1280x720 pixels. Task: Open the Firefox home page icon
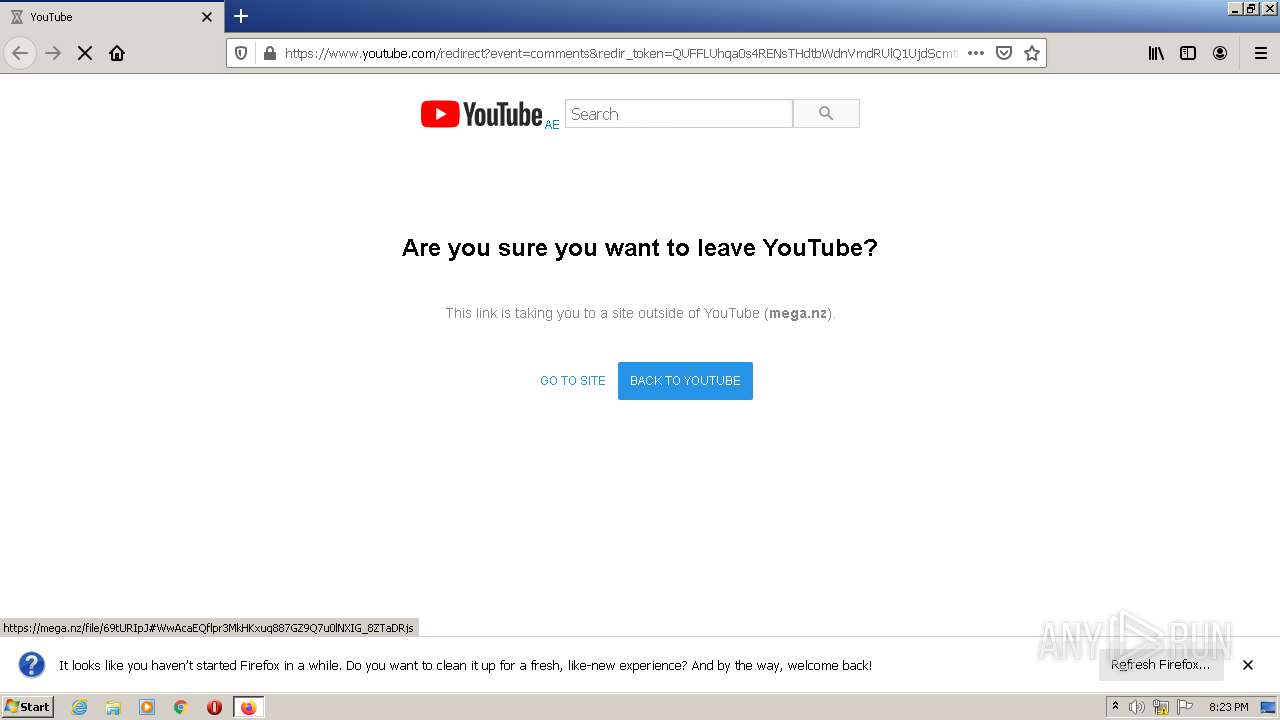point(117,53)
